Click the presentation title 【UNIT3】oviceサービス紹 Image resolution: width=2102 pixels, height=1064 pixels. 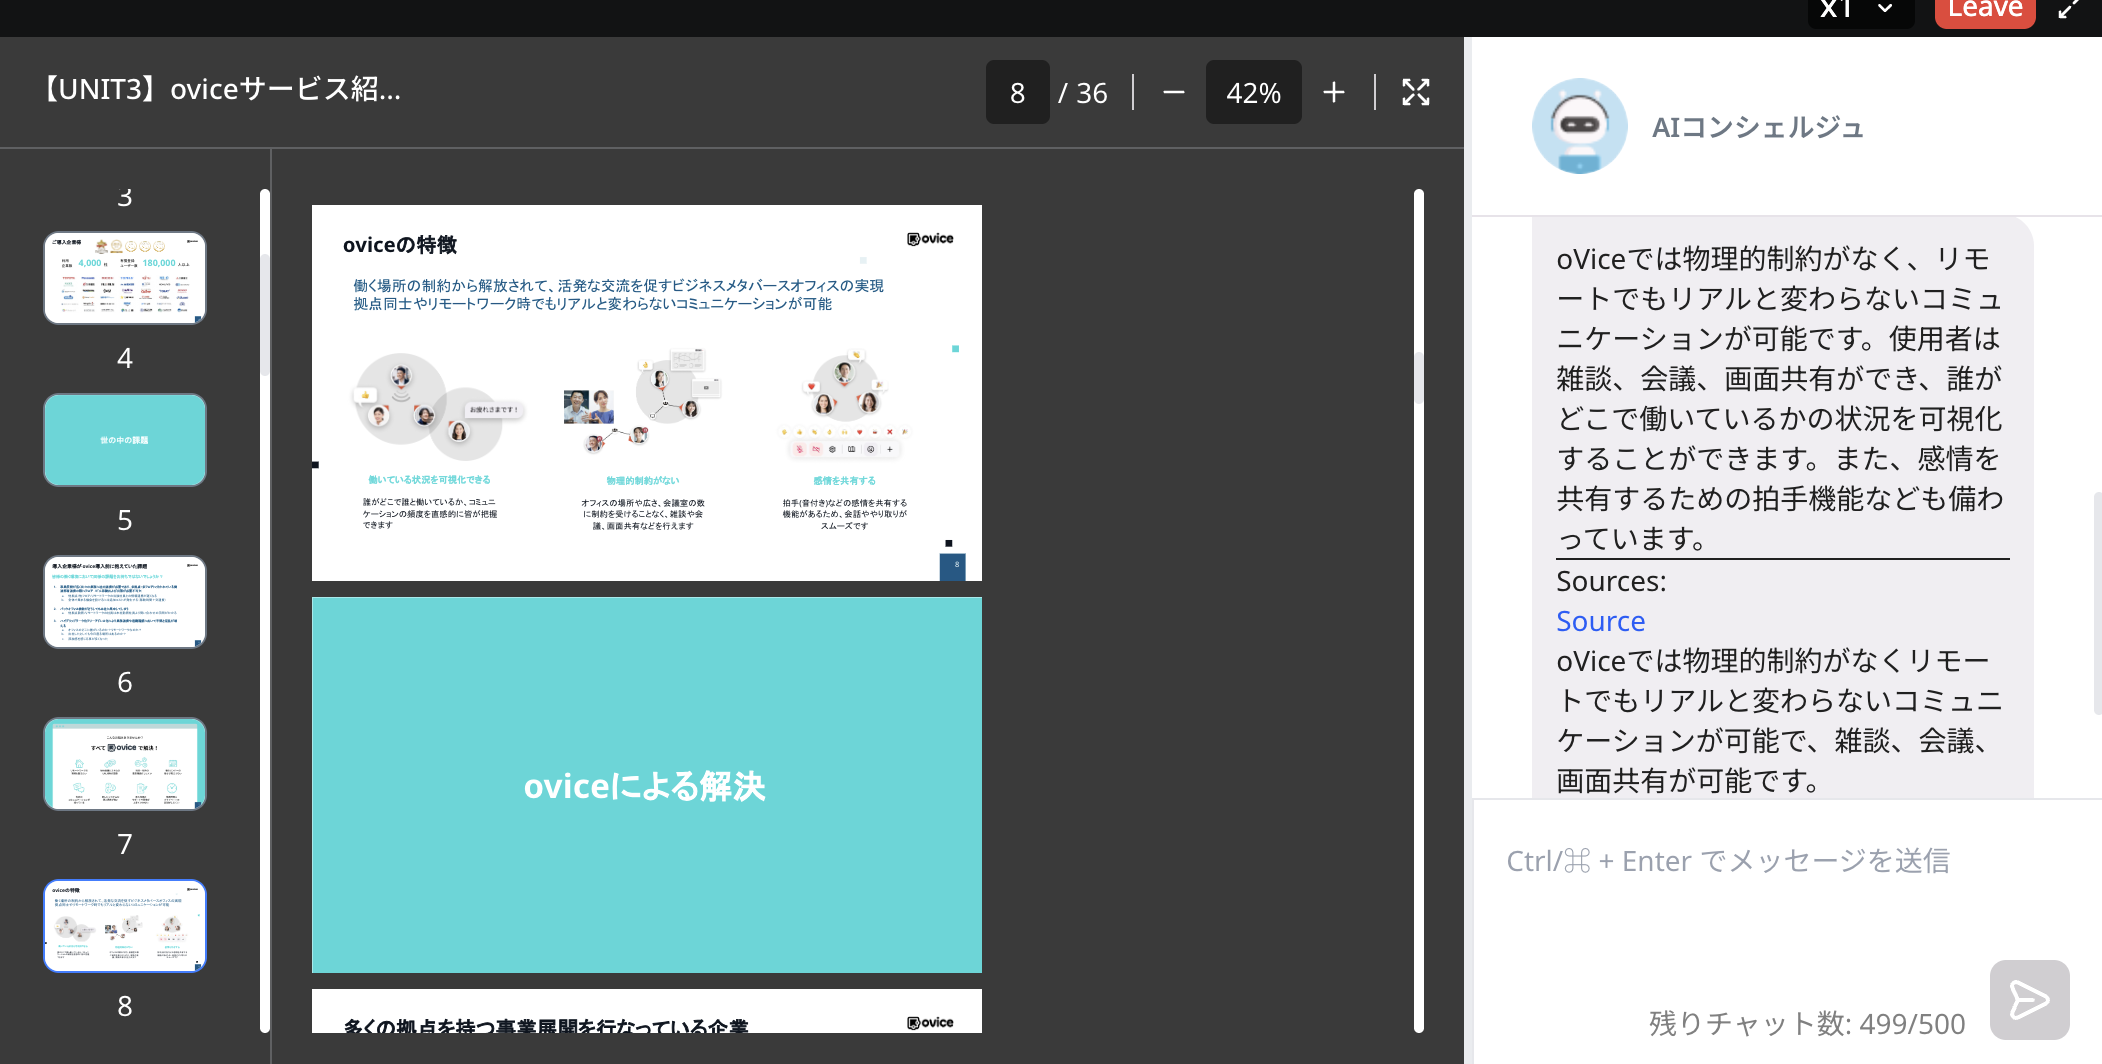point(222,89)
